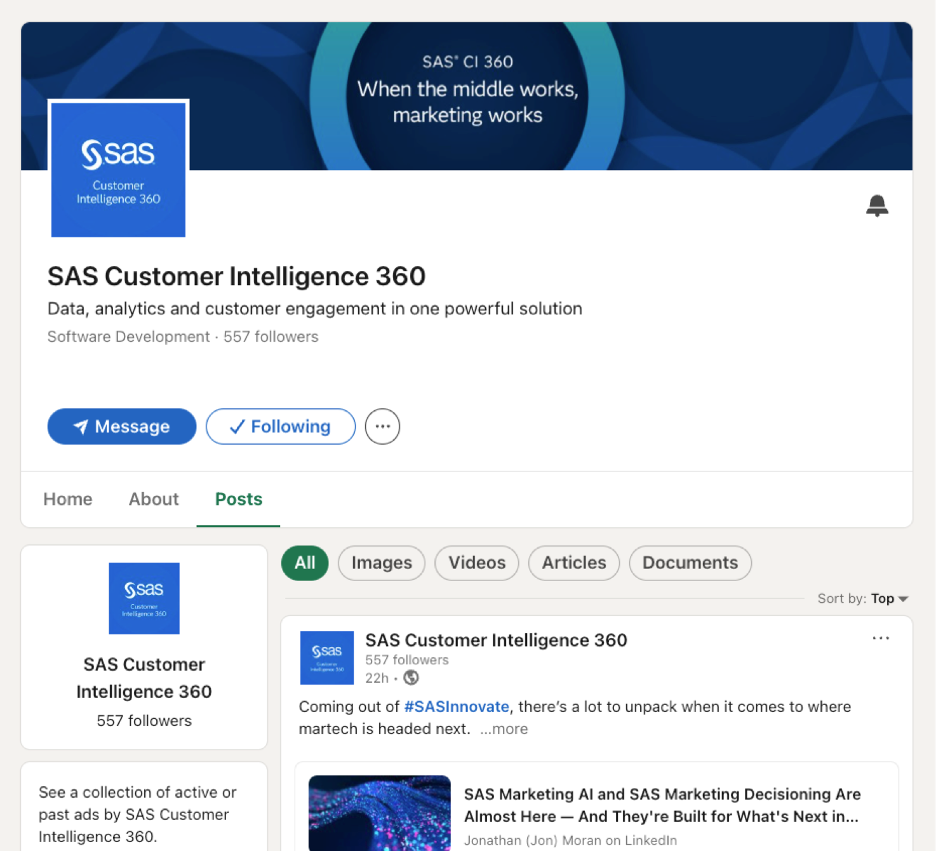Viewport: 936px width, 852px height.
Task: Click the post author name SAS Customer Intelligence 360
Action: [496, 640]
